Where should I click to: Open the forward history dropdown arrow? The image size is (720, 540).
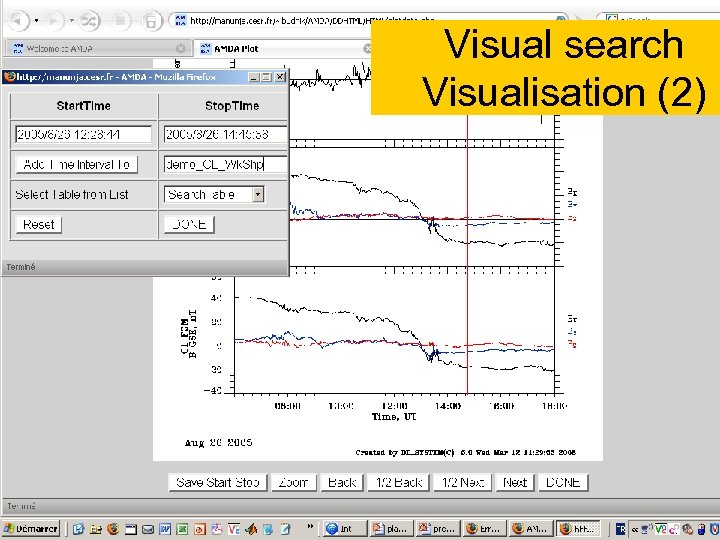[x=72, y=21]
